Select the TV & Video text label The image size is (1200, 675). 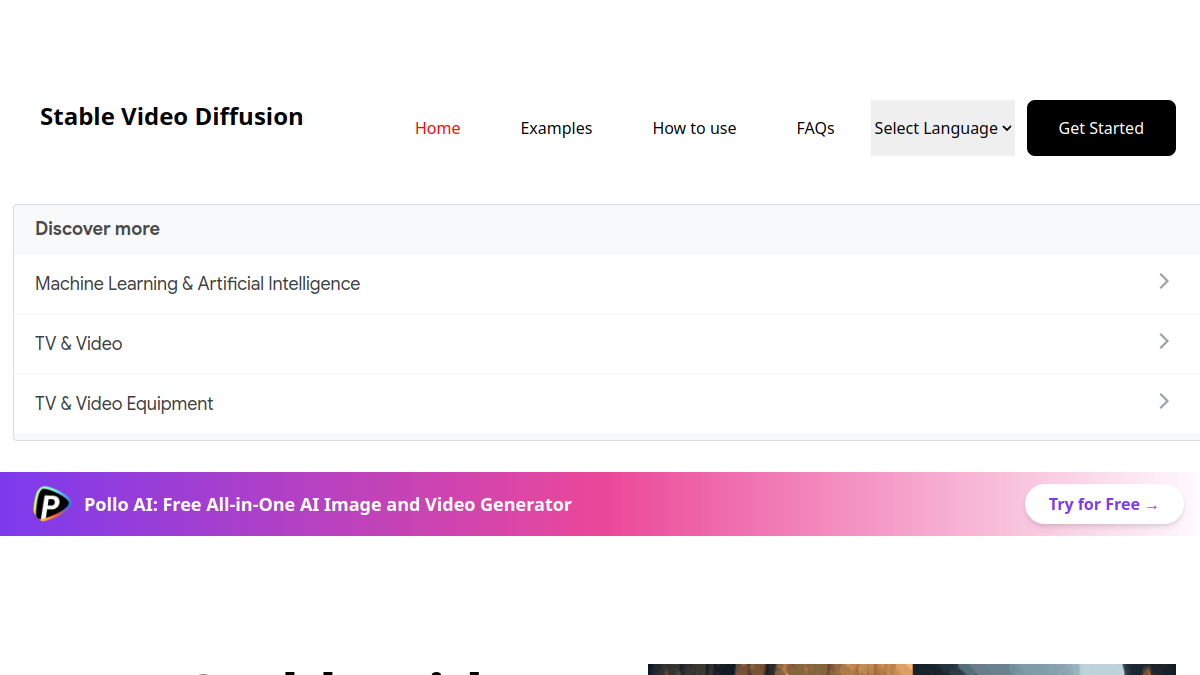pyautogui.click(x=79, y=344)
